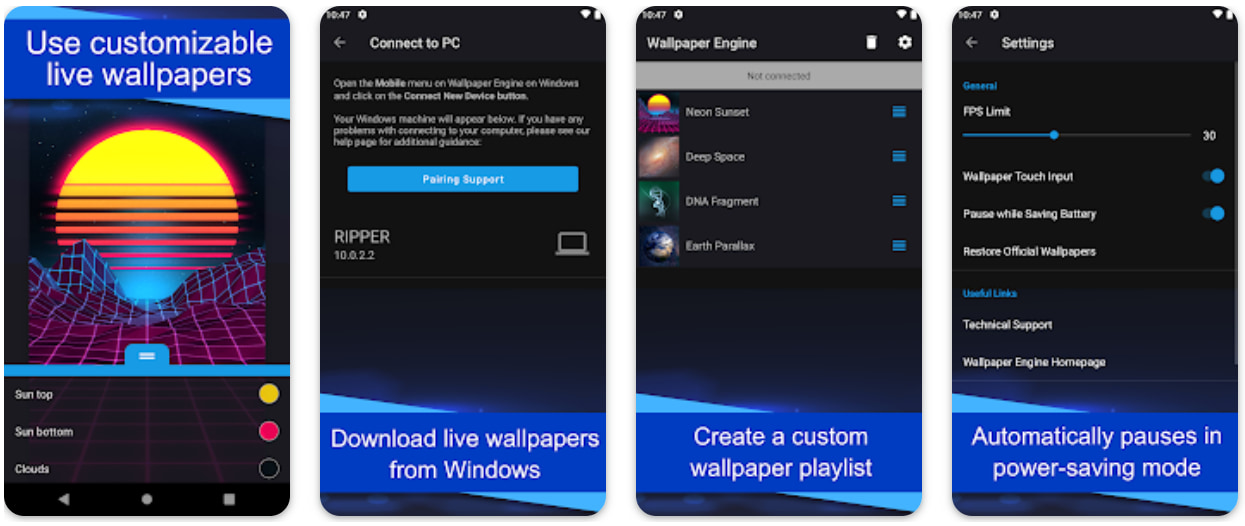Tap reorder handle for Neon Sunset

[x=899, y=112]
